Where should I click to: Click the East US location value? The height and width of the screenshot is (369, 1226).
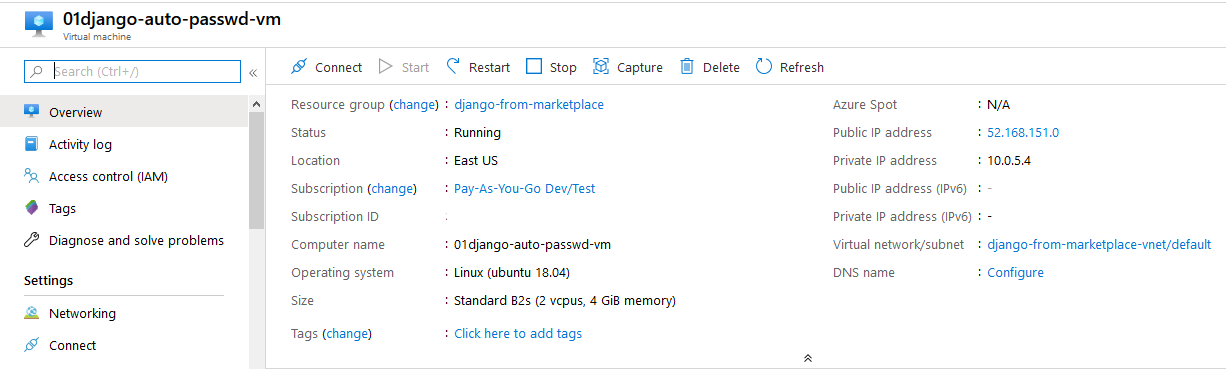coord(476,160)
